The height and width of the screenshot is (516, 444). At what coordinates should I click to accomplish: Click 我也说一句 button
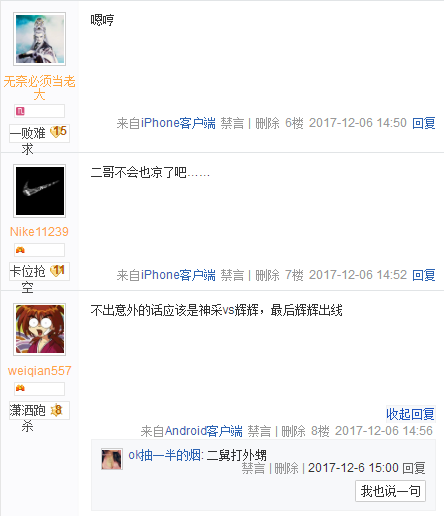pyautogui.click(x=390, y=491)
